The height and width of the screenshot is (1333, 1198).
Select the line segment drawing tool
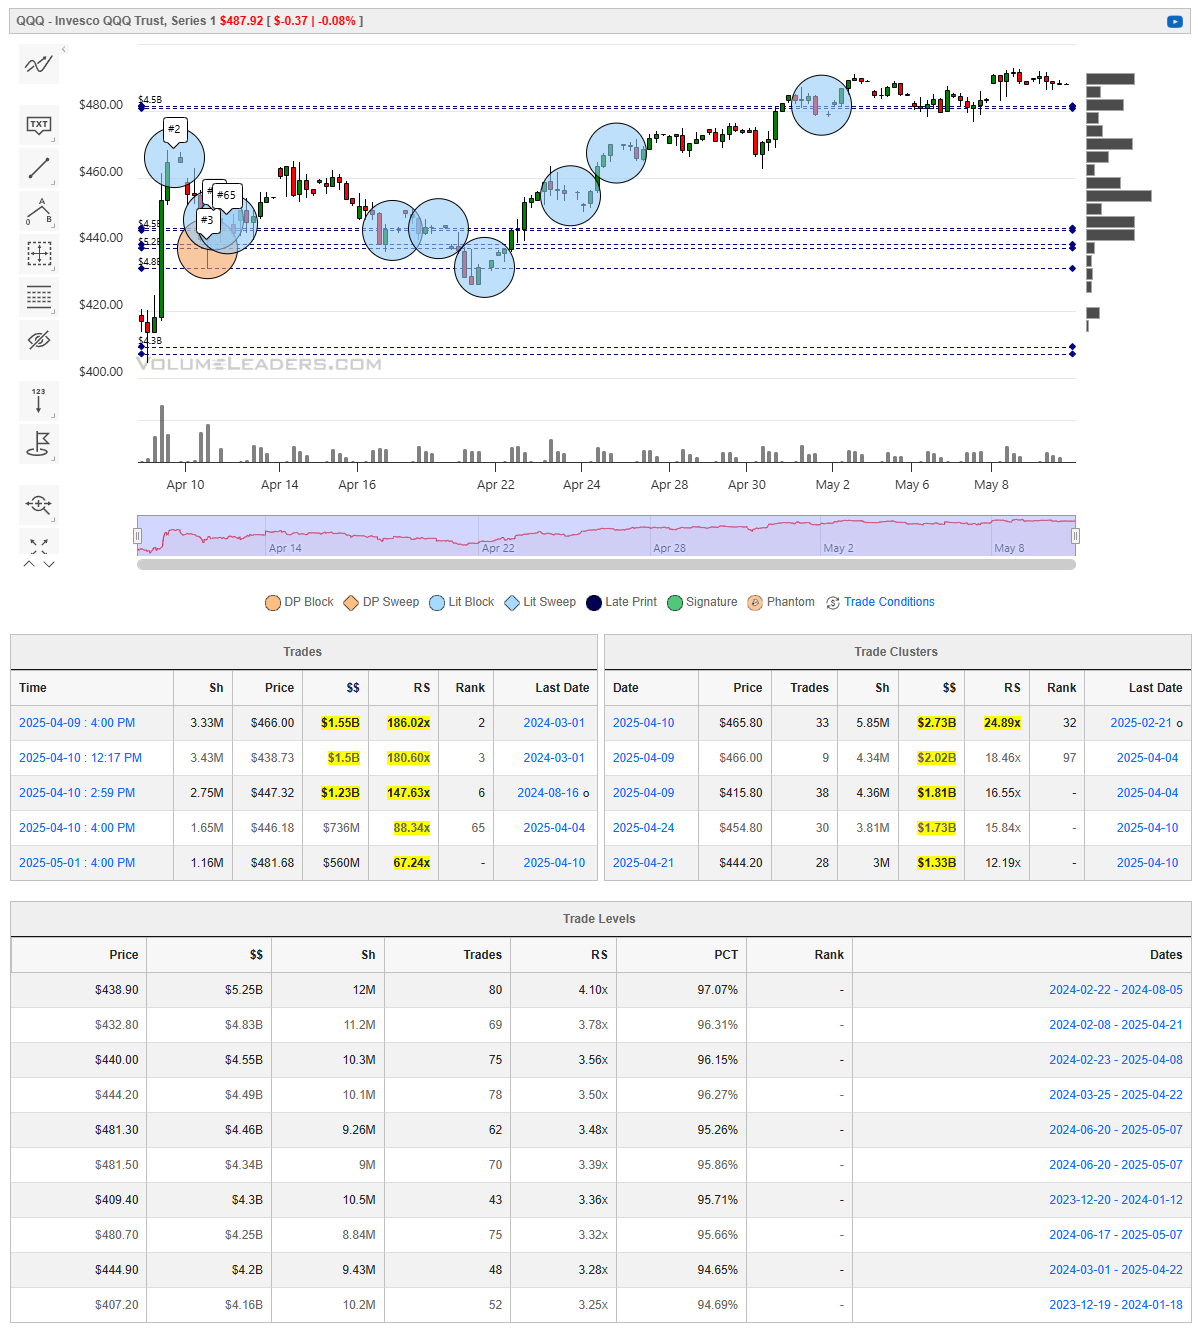39,168
